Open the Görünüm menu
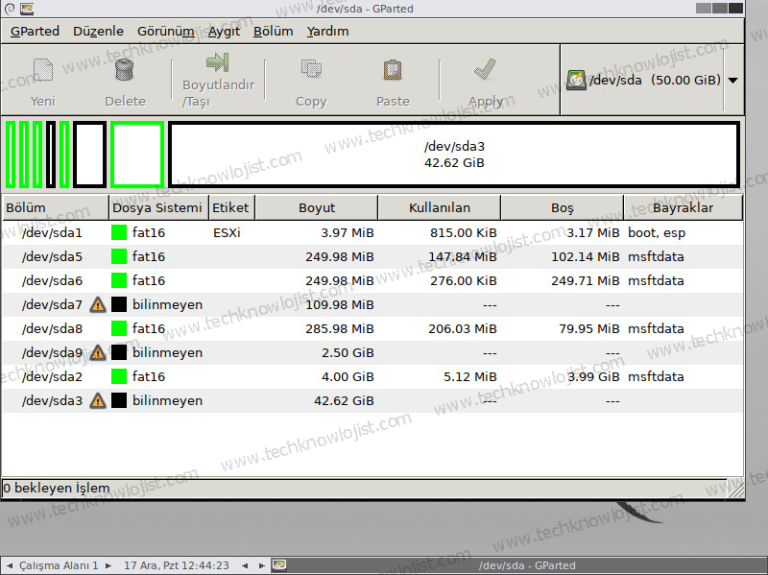 point(166,31)
